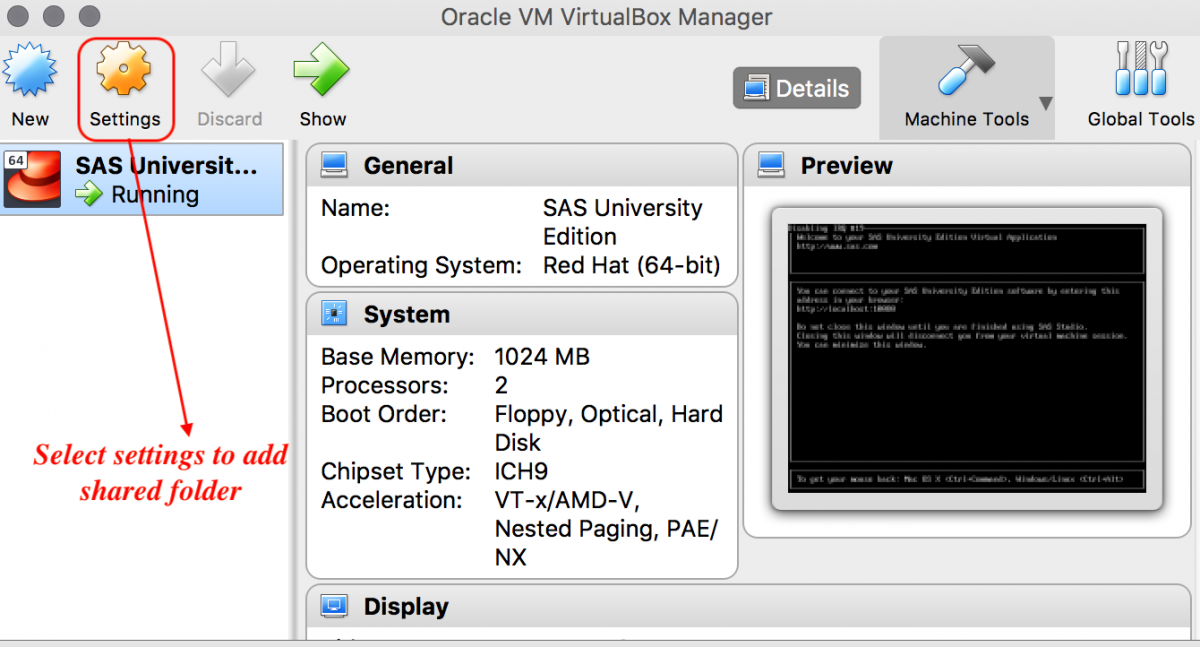
Task: Click the icon next to the Display header
Action: click(x=335, y=606)
